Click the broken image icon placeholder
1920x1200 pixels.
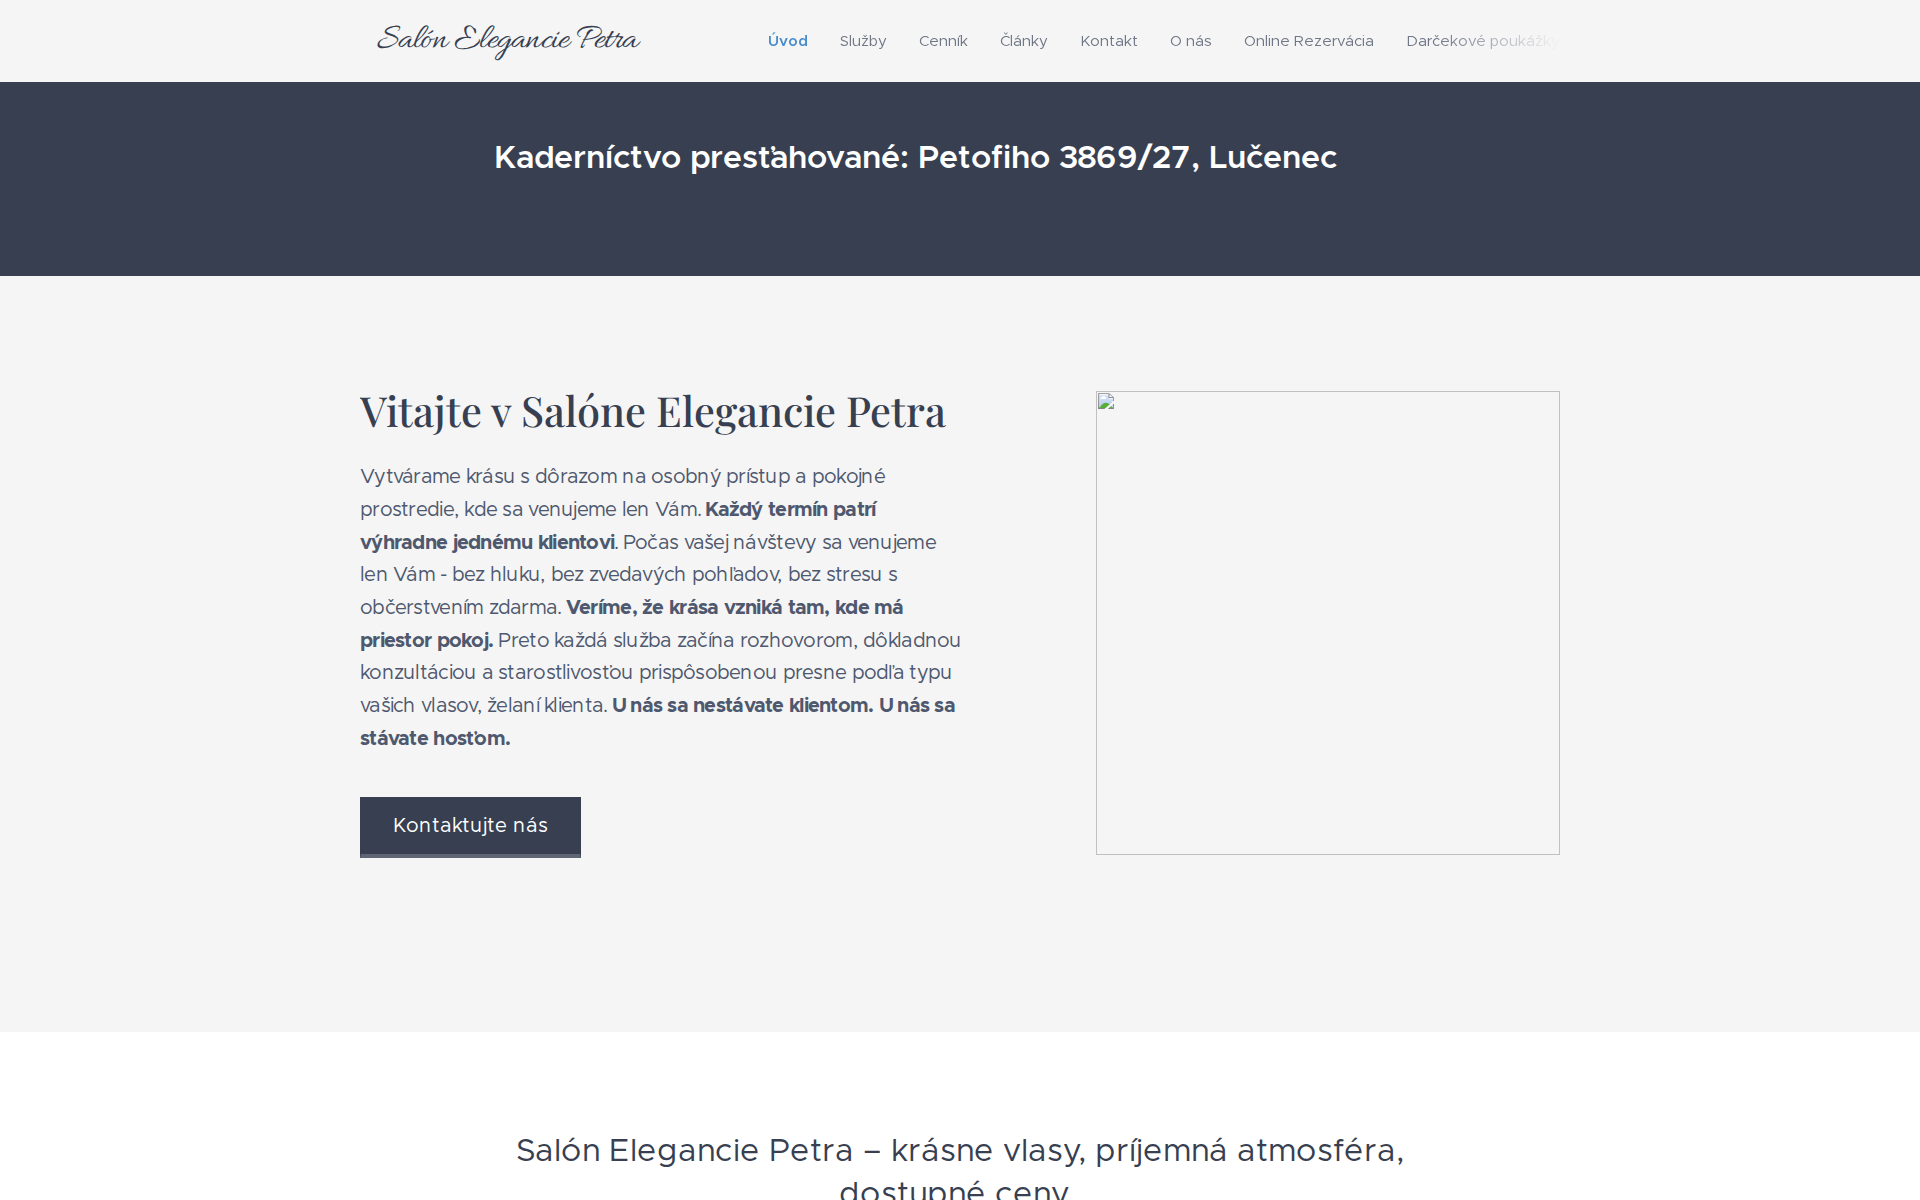[1105, 402]
